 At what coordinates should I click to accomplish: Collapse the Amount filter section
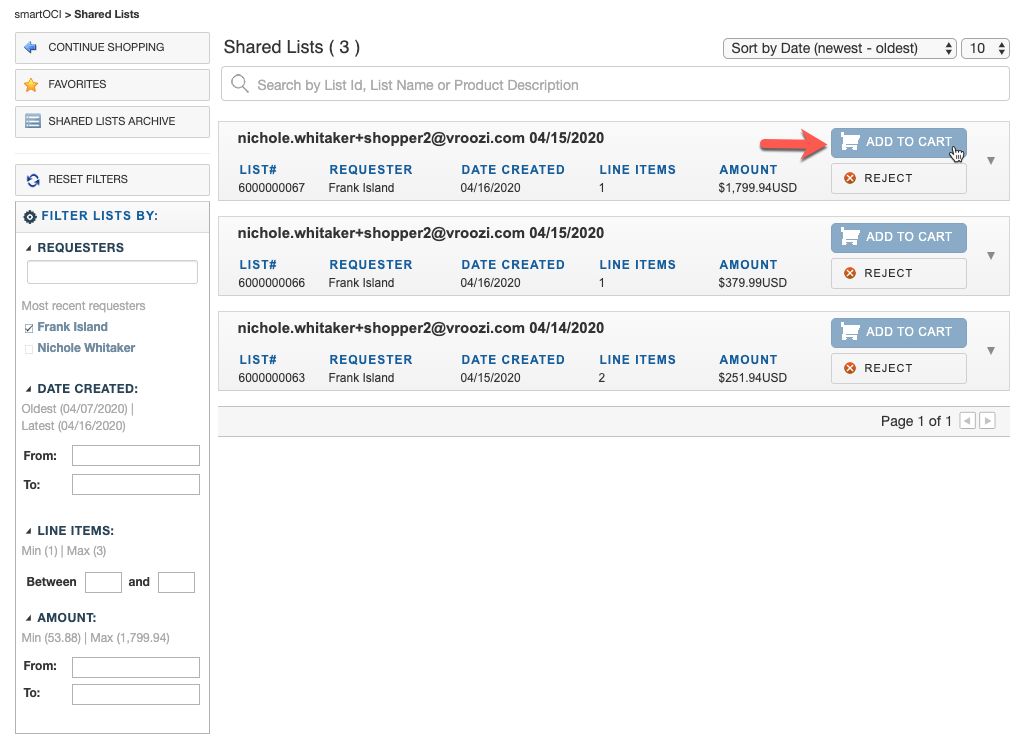coord(28,618)
